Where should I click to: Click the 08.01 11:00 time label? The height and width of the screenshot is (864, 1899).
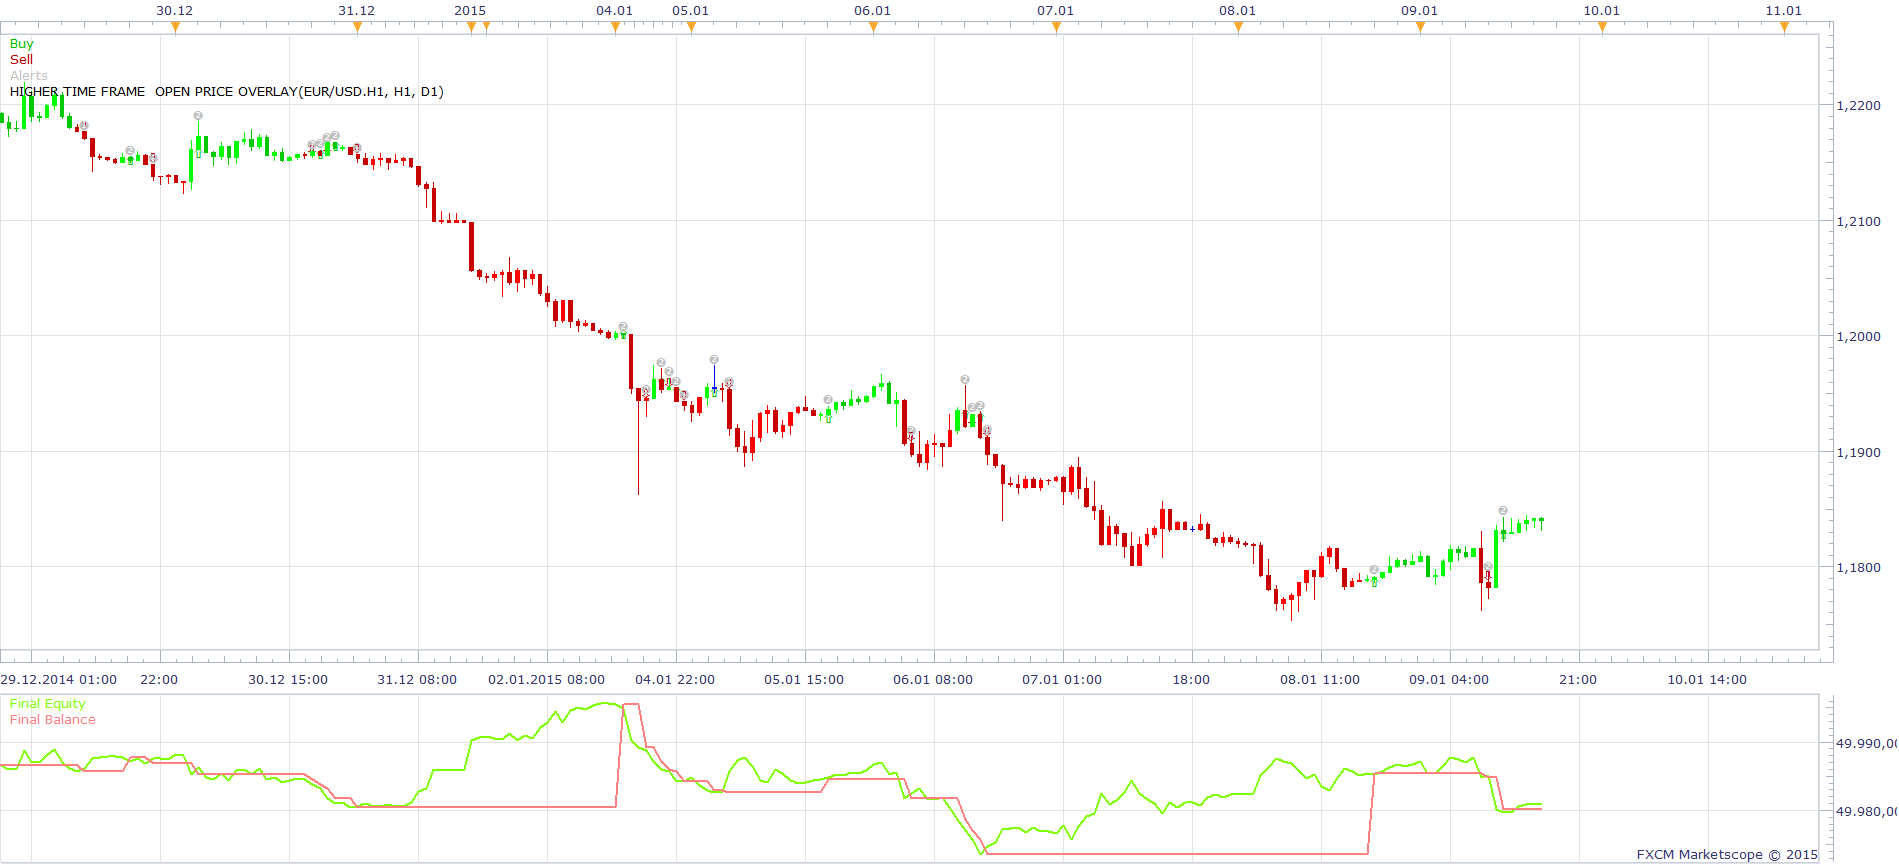pos(1320,680)
